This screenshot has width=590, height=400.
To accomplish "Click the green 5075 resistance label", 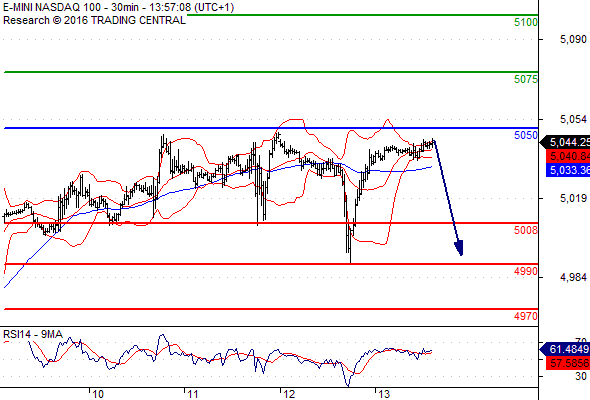I will tap(526, 79).
